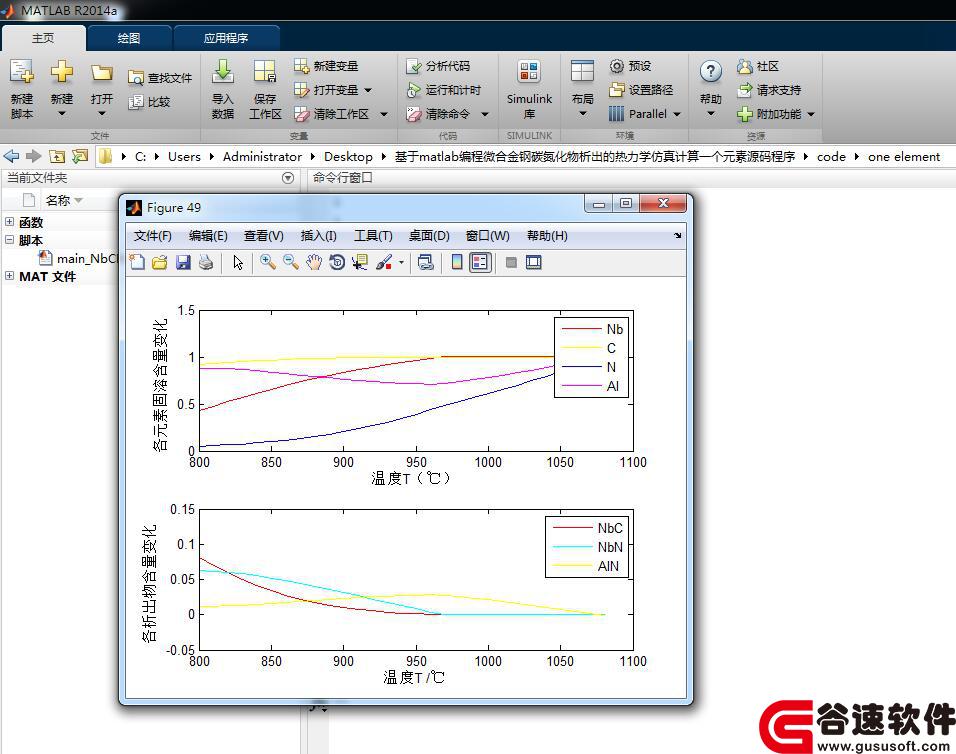Collapse the 脚本 tree node
This screenshot has width=956, height=754.
(x=10, y=240)
